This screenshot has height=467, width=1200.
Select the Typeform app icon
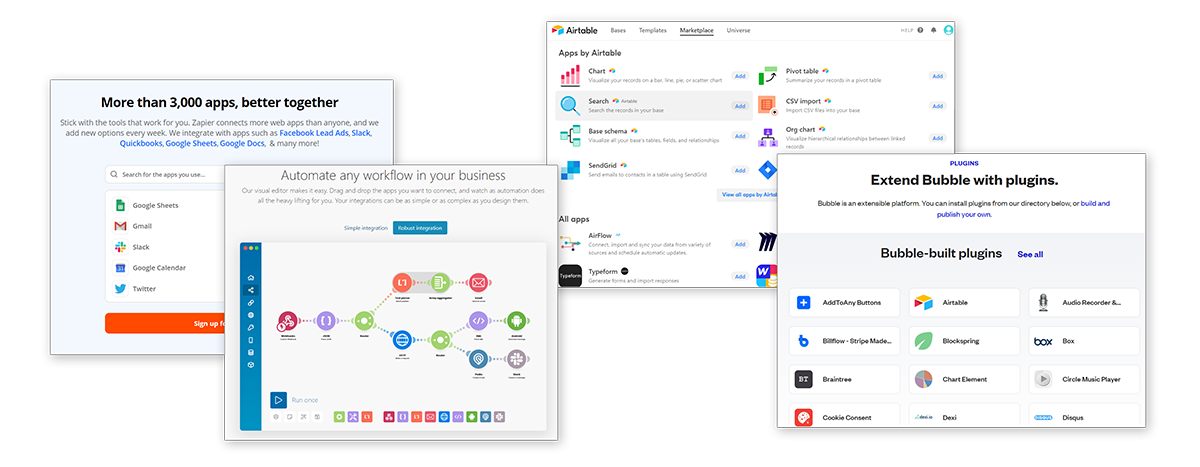(570, 275)
